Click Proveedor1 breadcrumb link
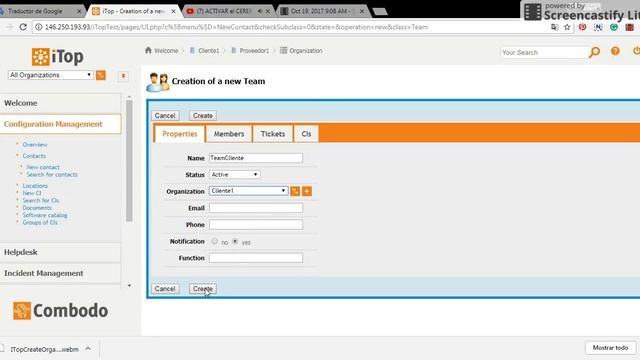Image resolution: width=640 pixels, height=360 pixels. [x=254, y=51]
